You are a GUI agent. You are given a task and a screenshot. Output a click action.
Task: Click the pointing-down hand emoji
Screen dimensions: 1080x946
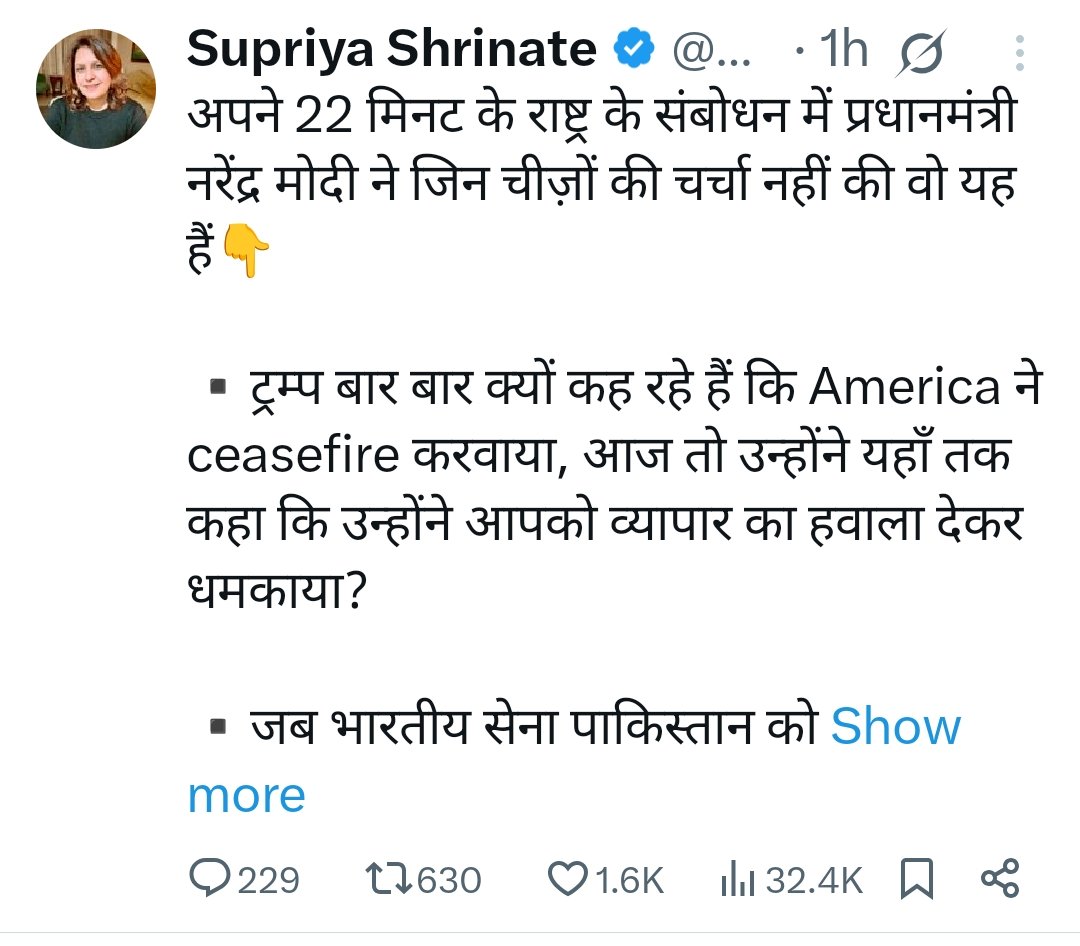244,252
